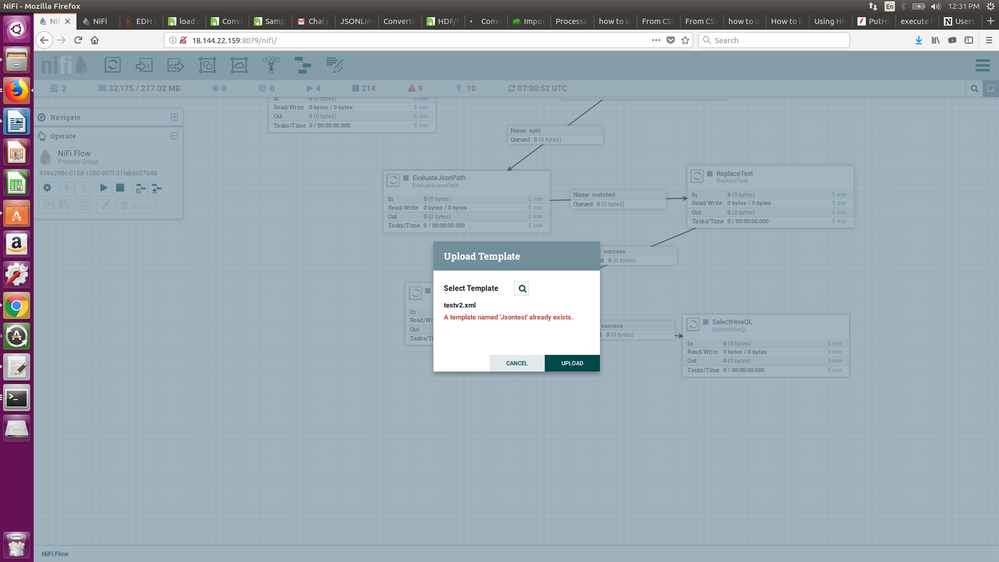Click the Firefox Search field
The width and height of the screenshot is (999, 562).
coord(773,40)
